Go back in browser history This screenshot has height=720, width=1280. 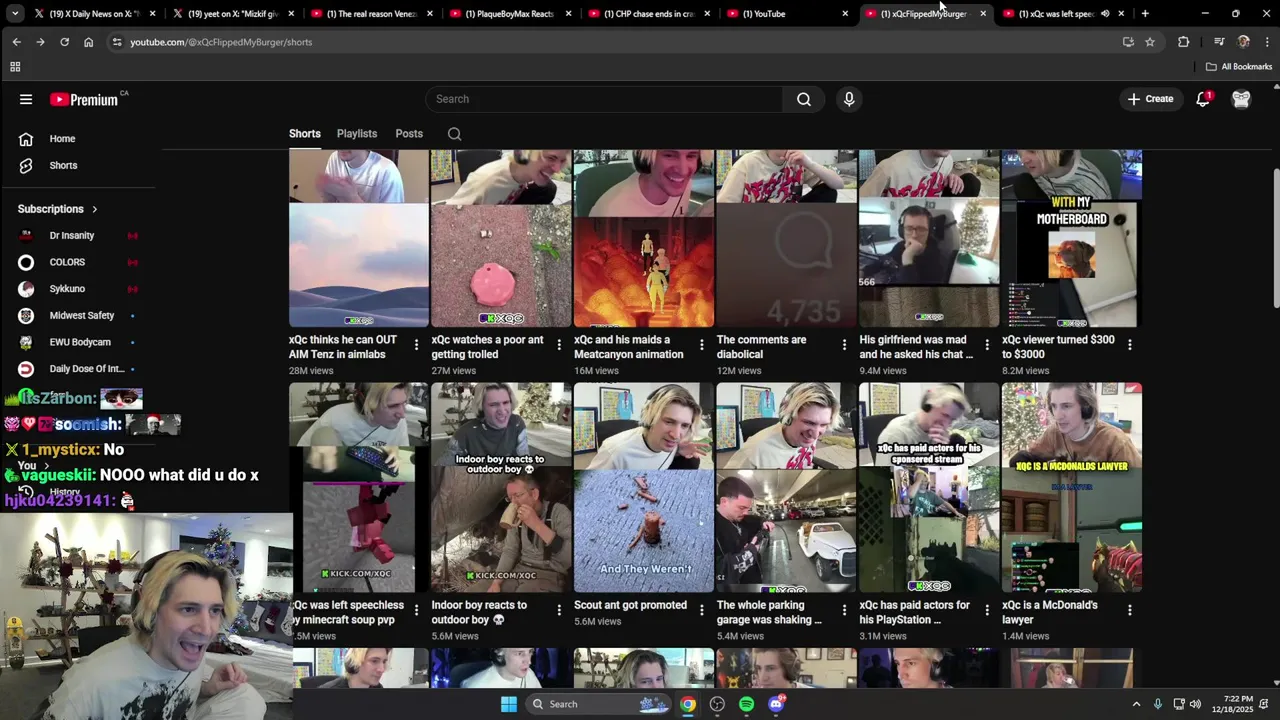(x=16, y=42)
